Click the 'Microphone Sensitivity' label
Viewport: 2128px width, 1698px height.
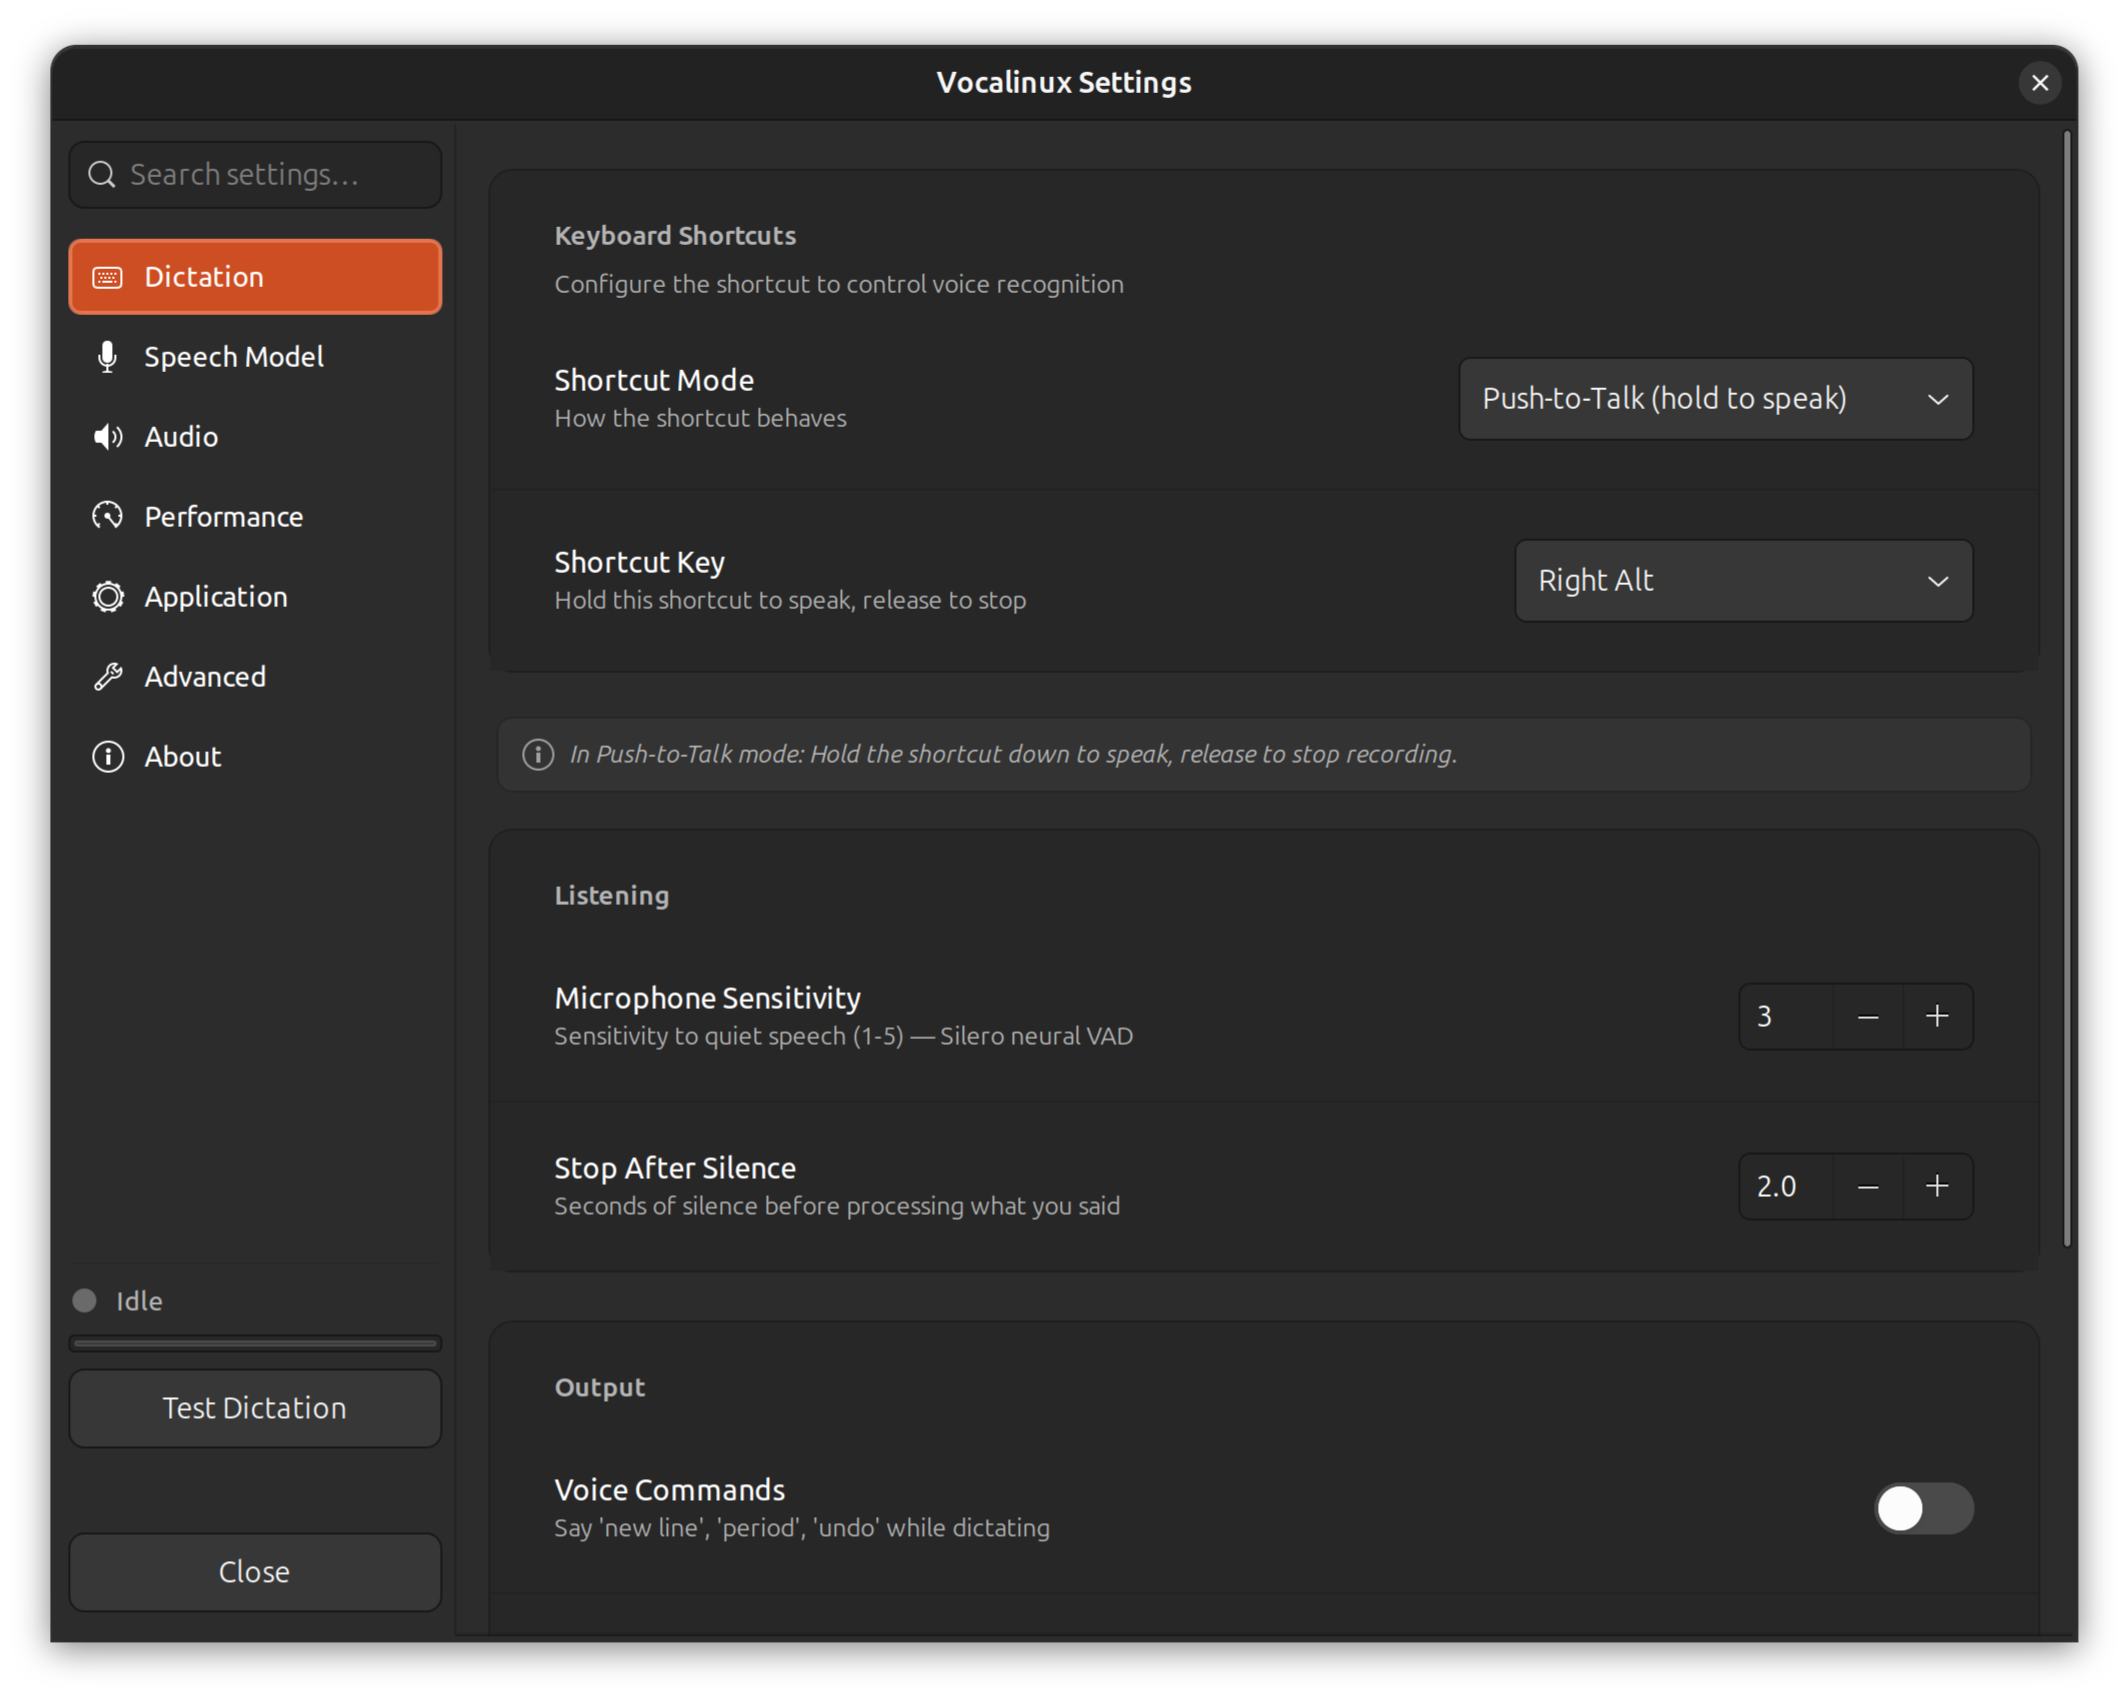707,998
